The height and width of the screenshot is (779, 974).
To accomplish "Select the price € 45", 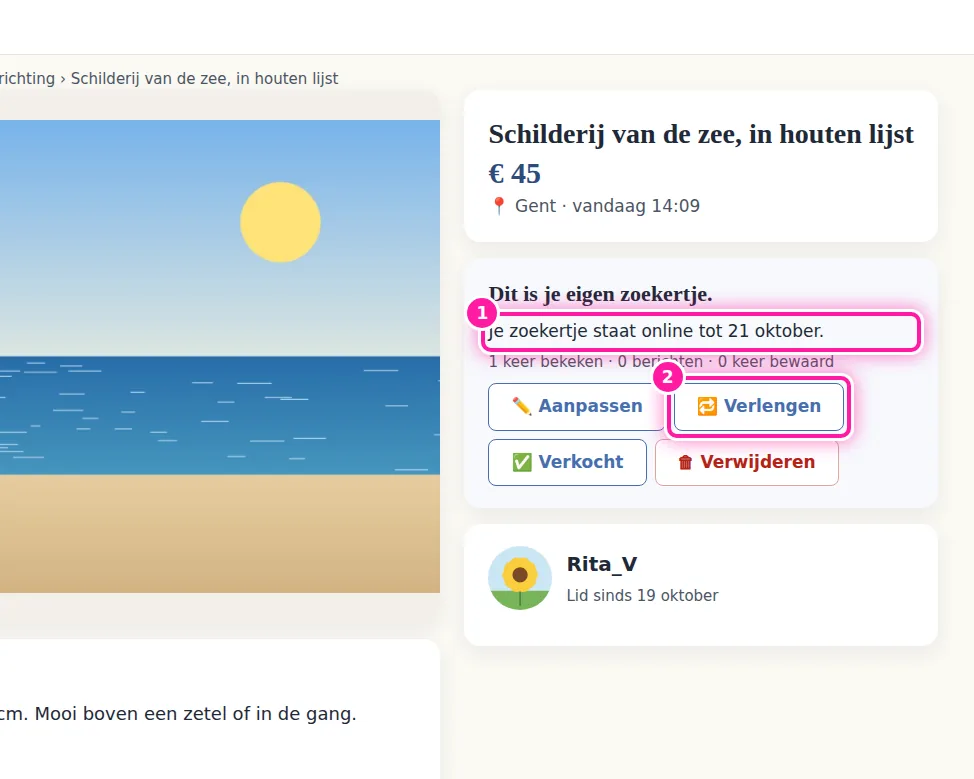I will pyautogui.click(x=514, y=174).
